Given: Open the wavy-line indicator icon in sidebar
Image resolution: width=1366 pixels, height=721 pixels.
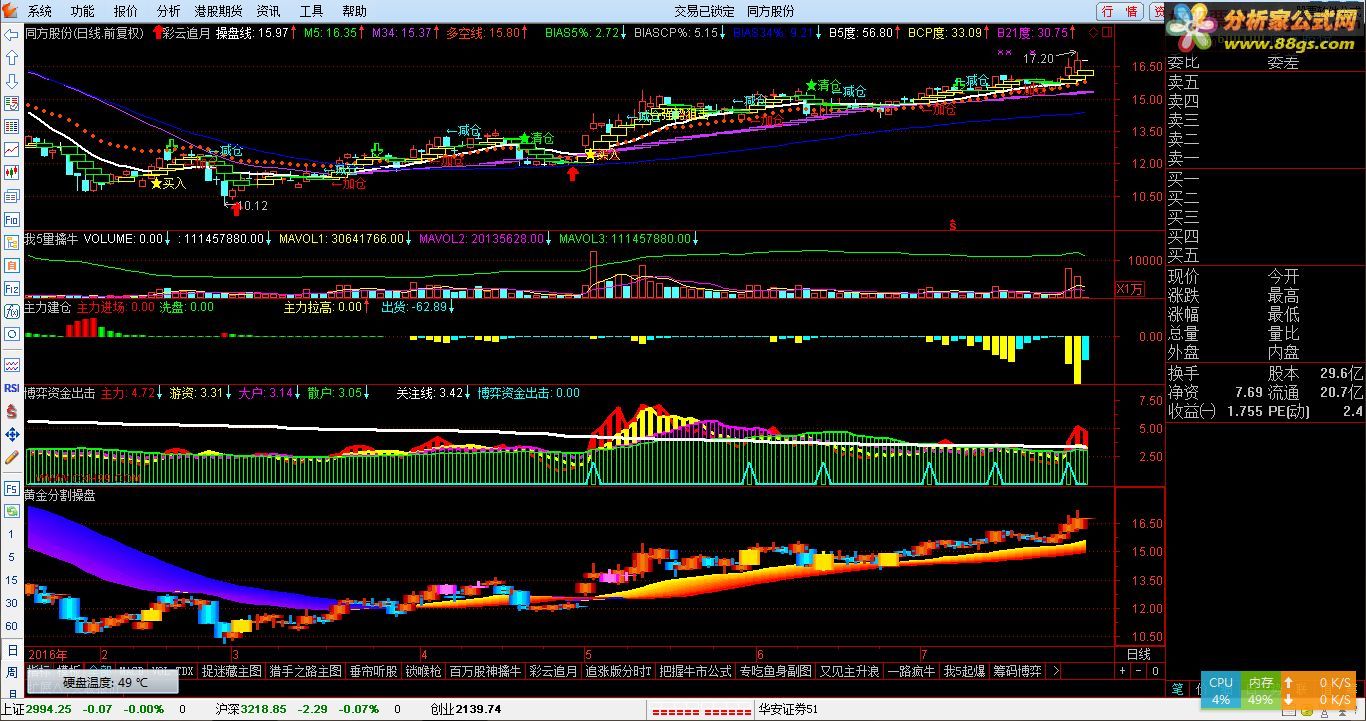Looking at the screenshot, I should pos(12,365).
